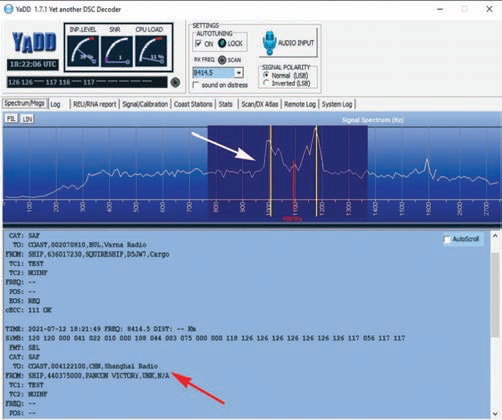
Task: Click the first EOS: REQ line
Action: 24,301
